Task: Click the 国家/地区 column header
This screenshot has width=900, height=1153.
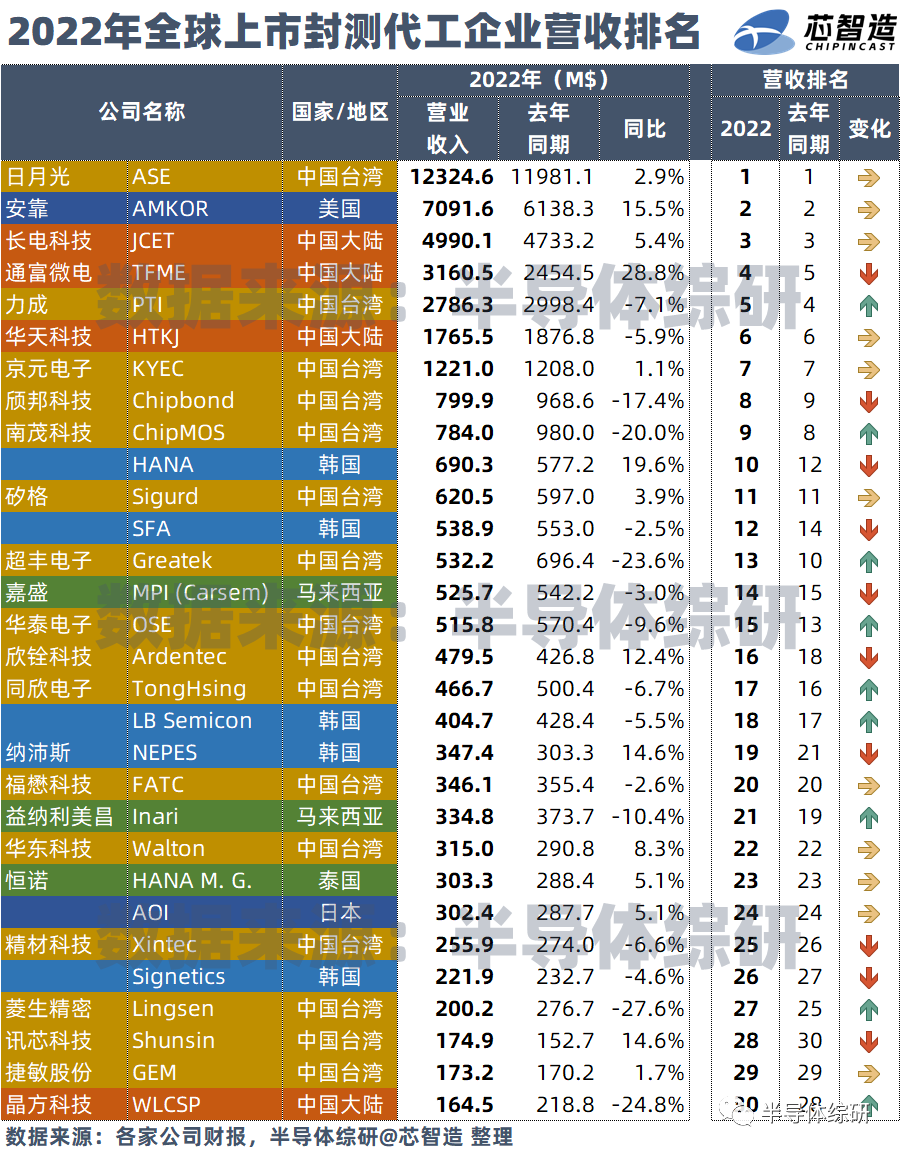Action: (340, 112)
